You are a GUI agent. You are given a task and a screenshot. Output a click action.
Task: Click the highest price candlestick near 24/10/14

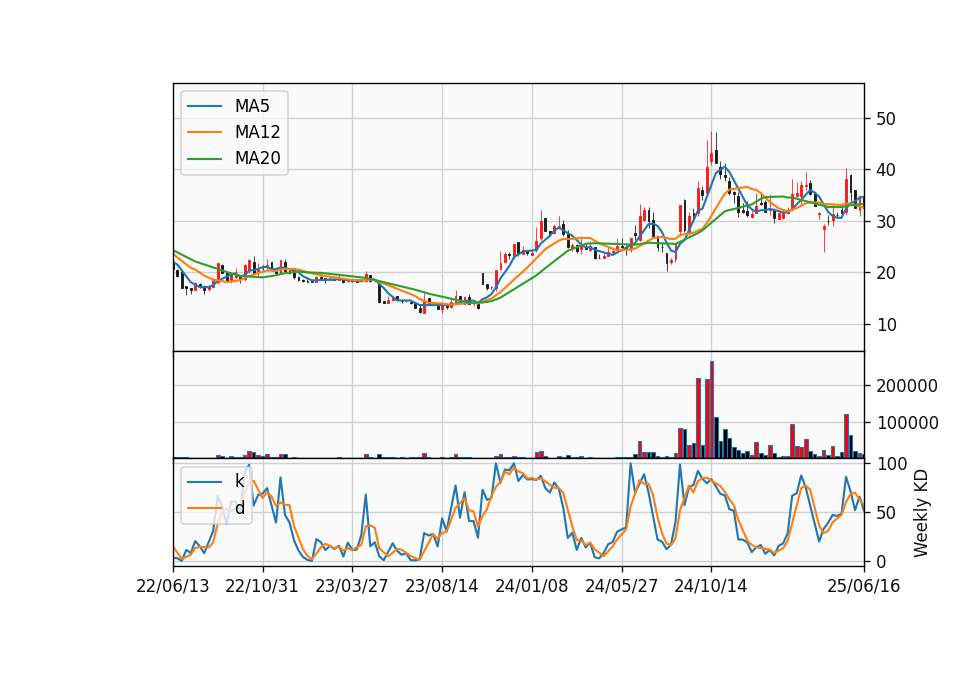[x=712, y=149]
